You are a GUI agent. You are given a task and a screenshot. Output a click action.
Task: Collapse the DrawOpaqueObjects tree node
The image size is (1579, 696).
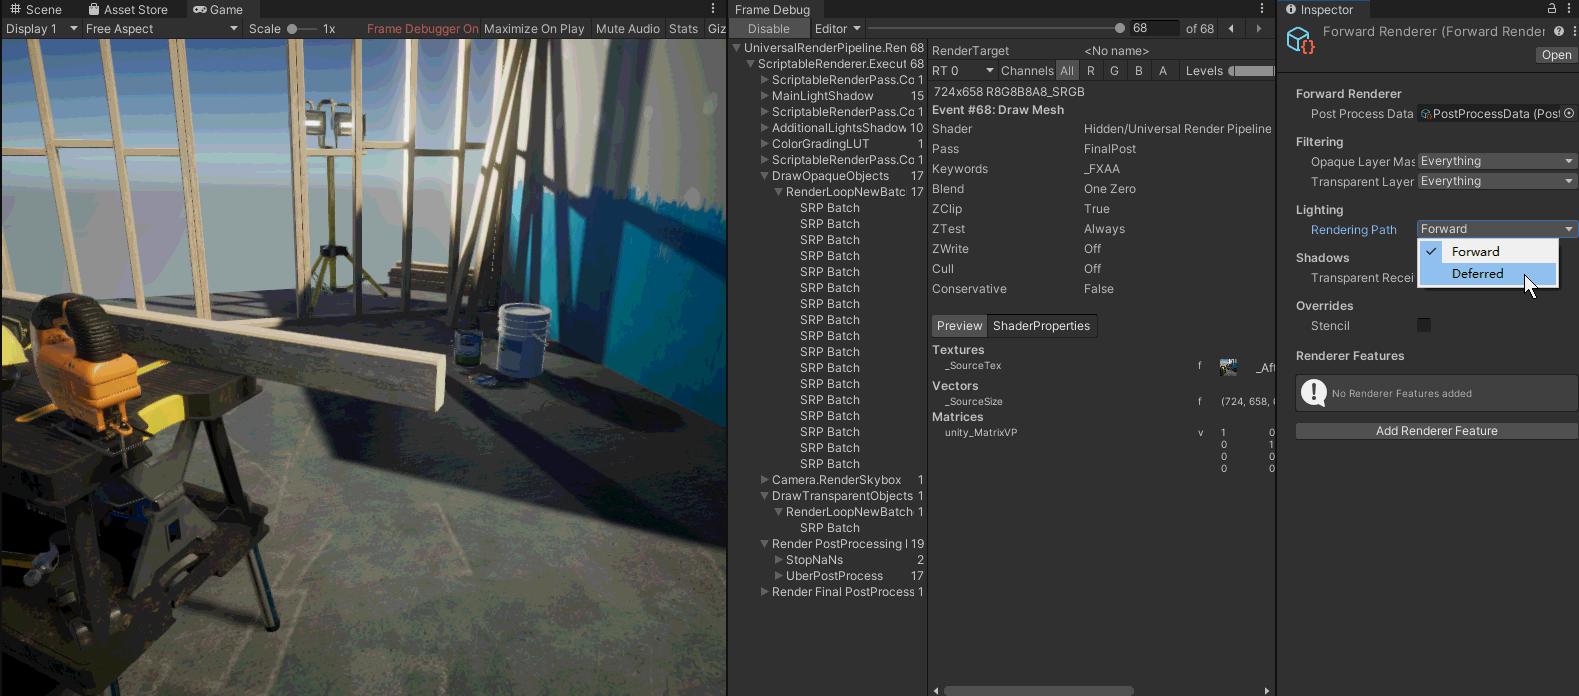pos(764,176)
